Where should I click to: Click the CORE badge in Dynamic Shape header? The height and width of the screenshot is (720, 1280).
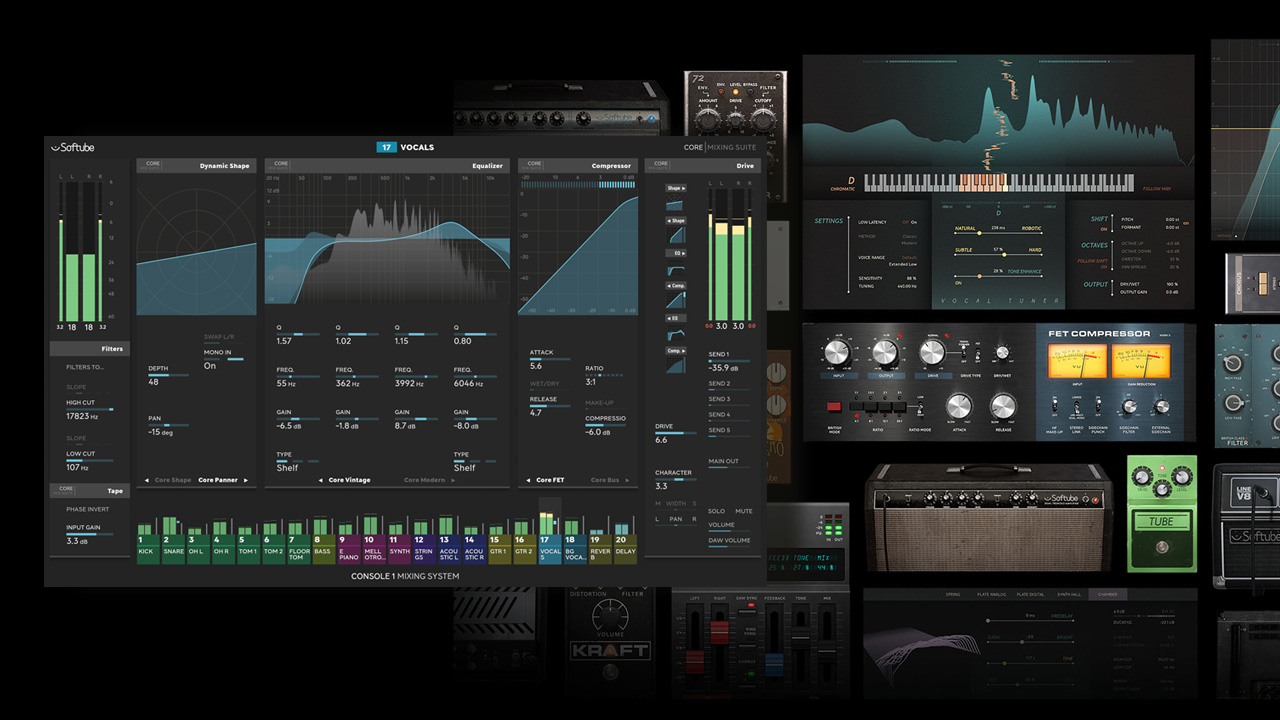152,164
